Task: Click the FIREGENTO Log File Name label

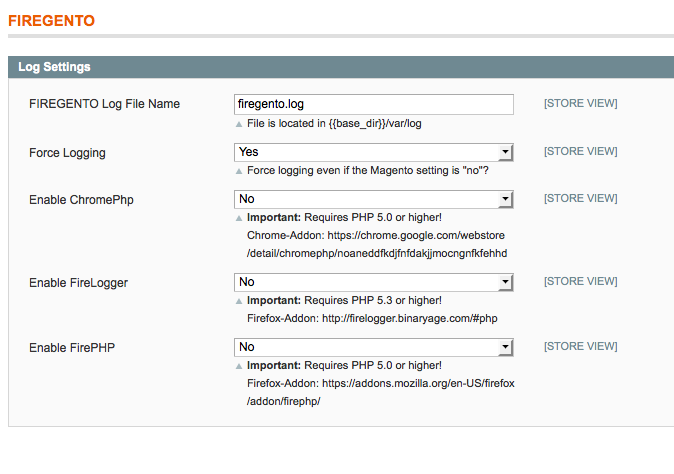Action: pos(104,104)
